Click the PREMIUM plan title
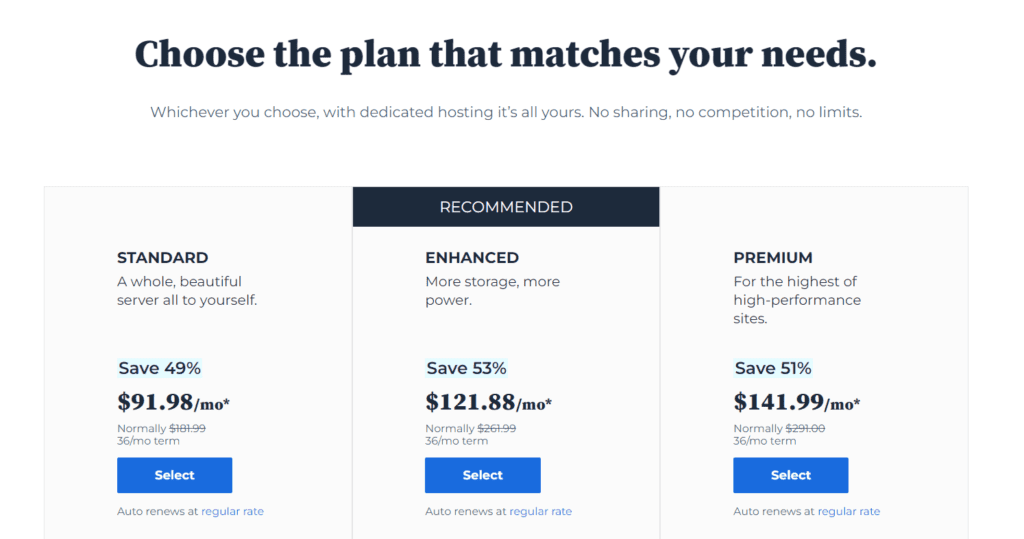This screenshot has width=1024, height=539. click(773, 258)
